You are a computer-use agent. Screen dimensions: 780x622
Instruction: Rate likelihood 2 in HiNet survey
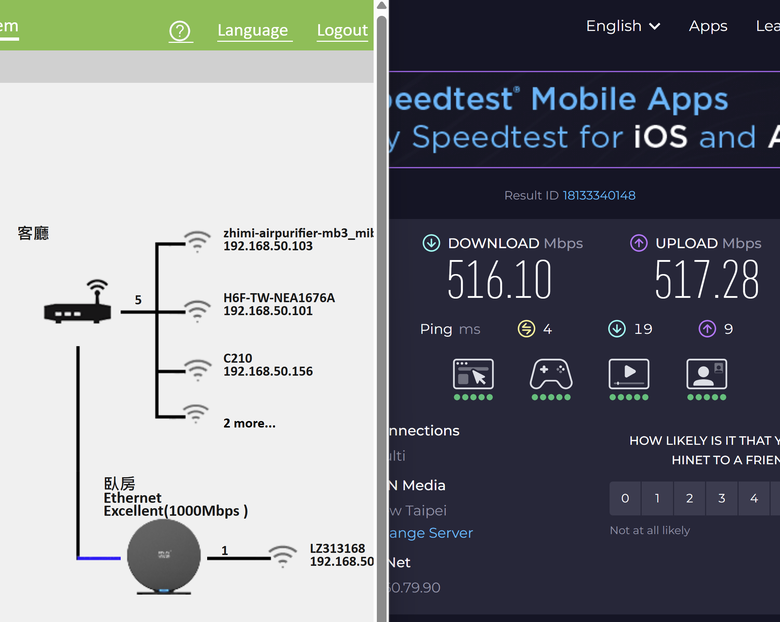(x=689, y=498)
